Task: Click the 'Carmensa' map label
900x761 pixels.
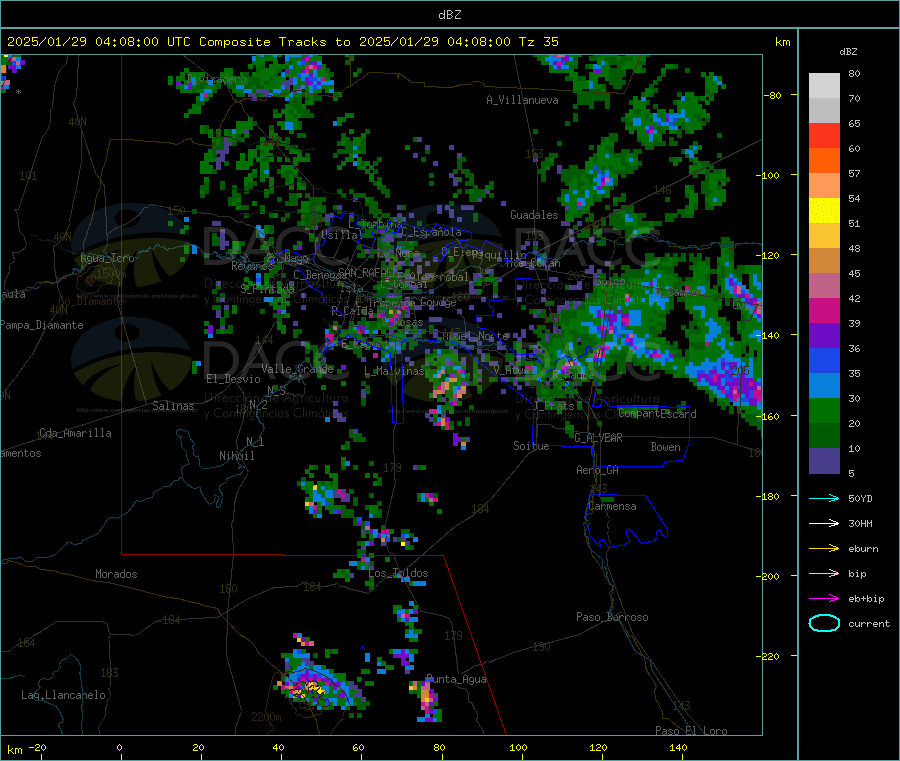Action: (x=612, y=506)
